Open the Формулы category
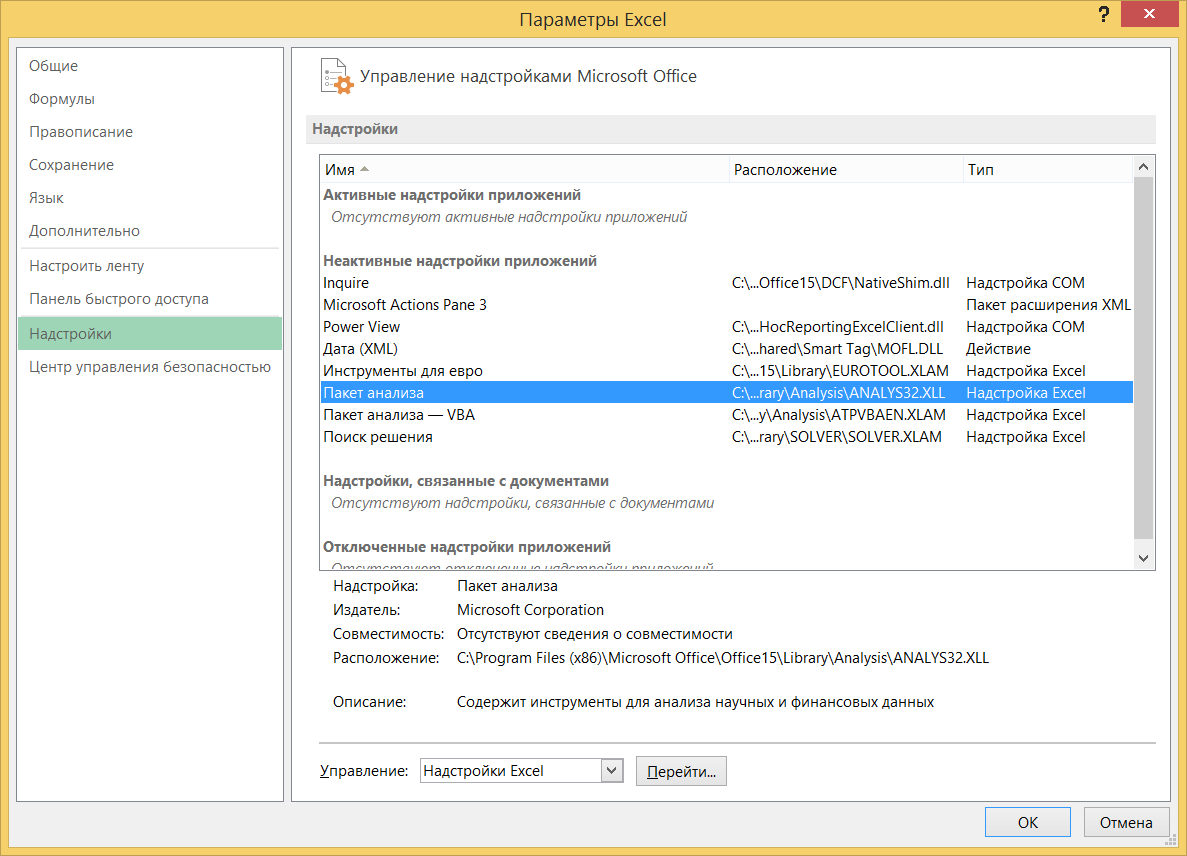 [x=150, y=99]
